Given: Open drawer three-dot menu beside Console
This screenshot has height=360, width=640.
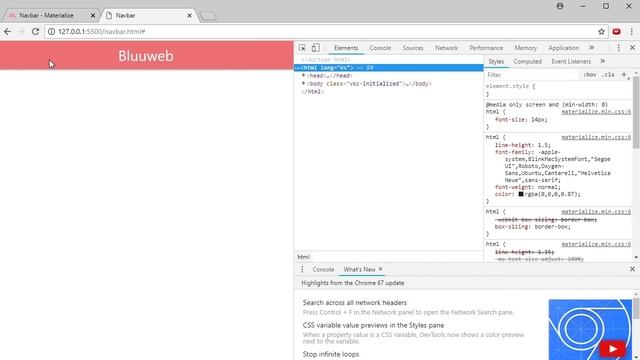Looking at the screenshot, I should 302,269.
